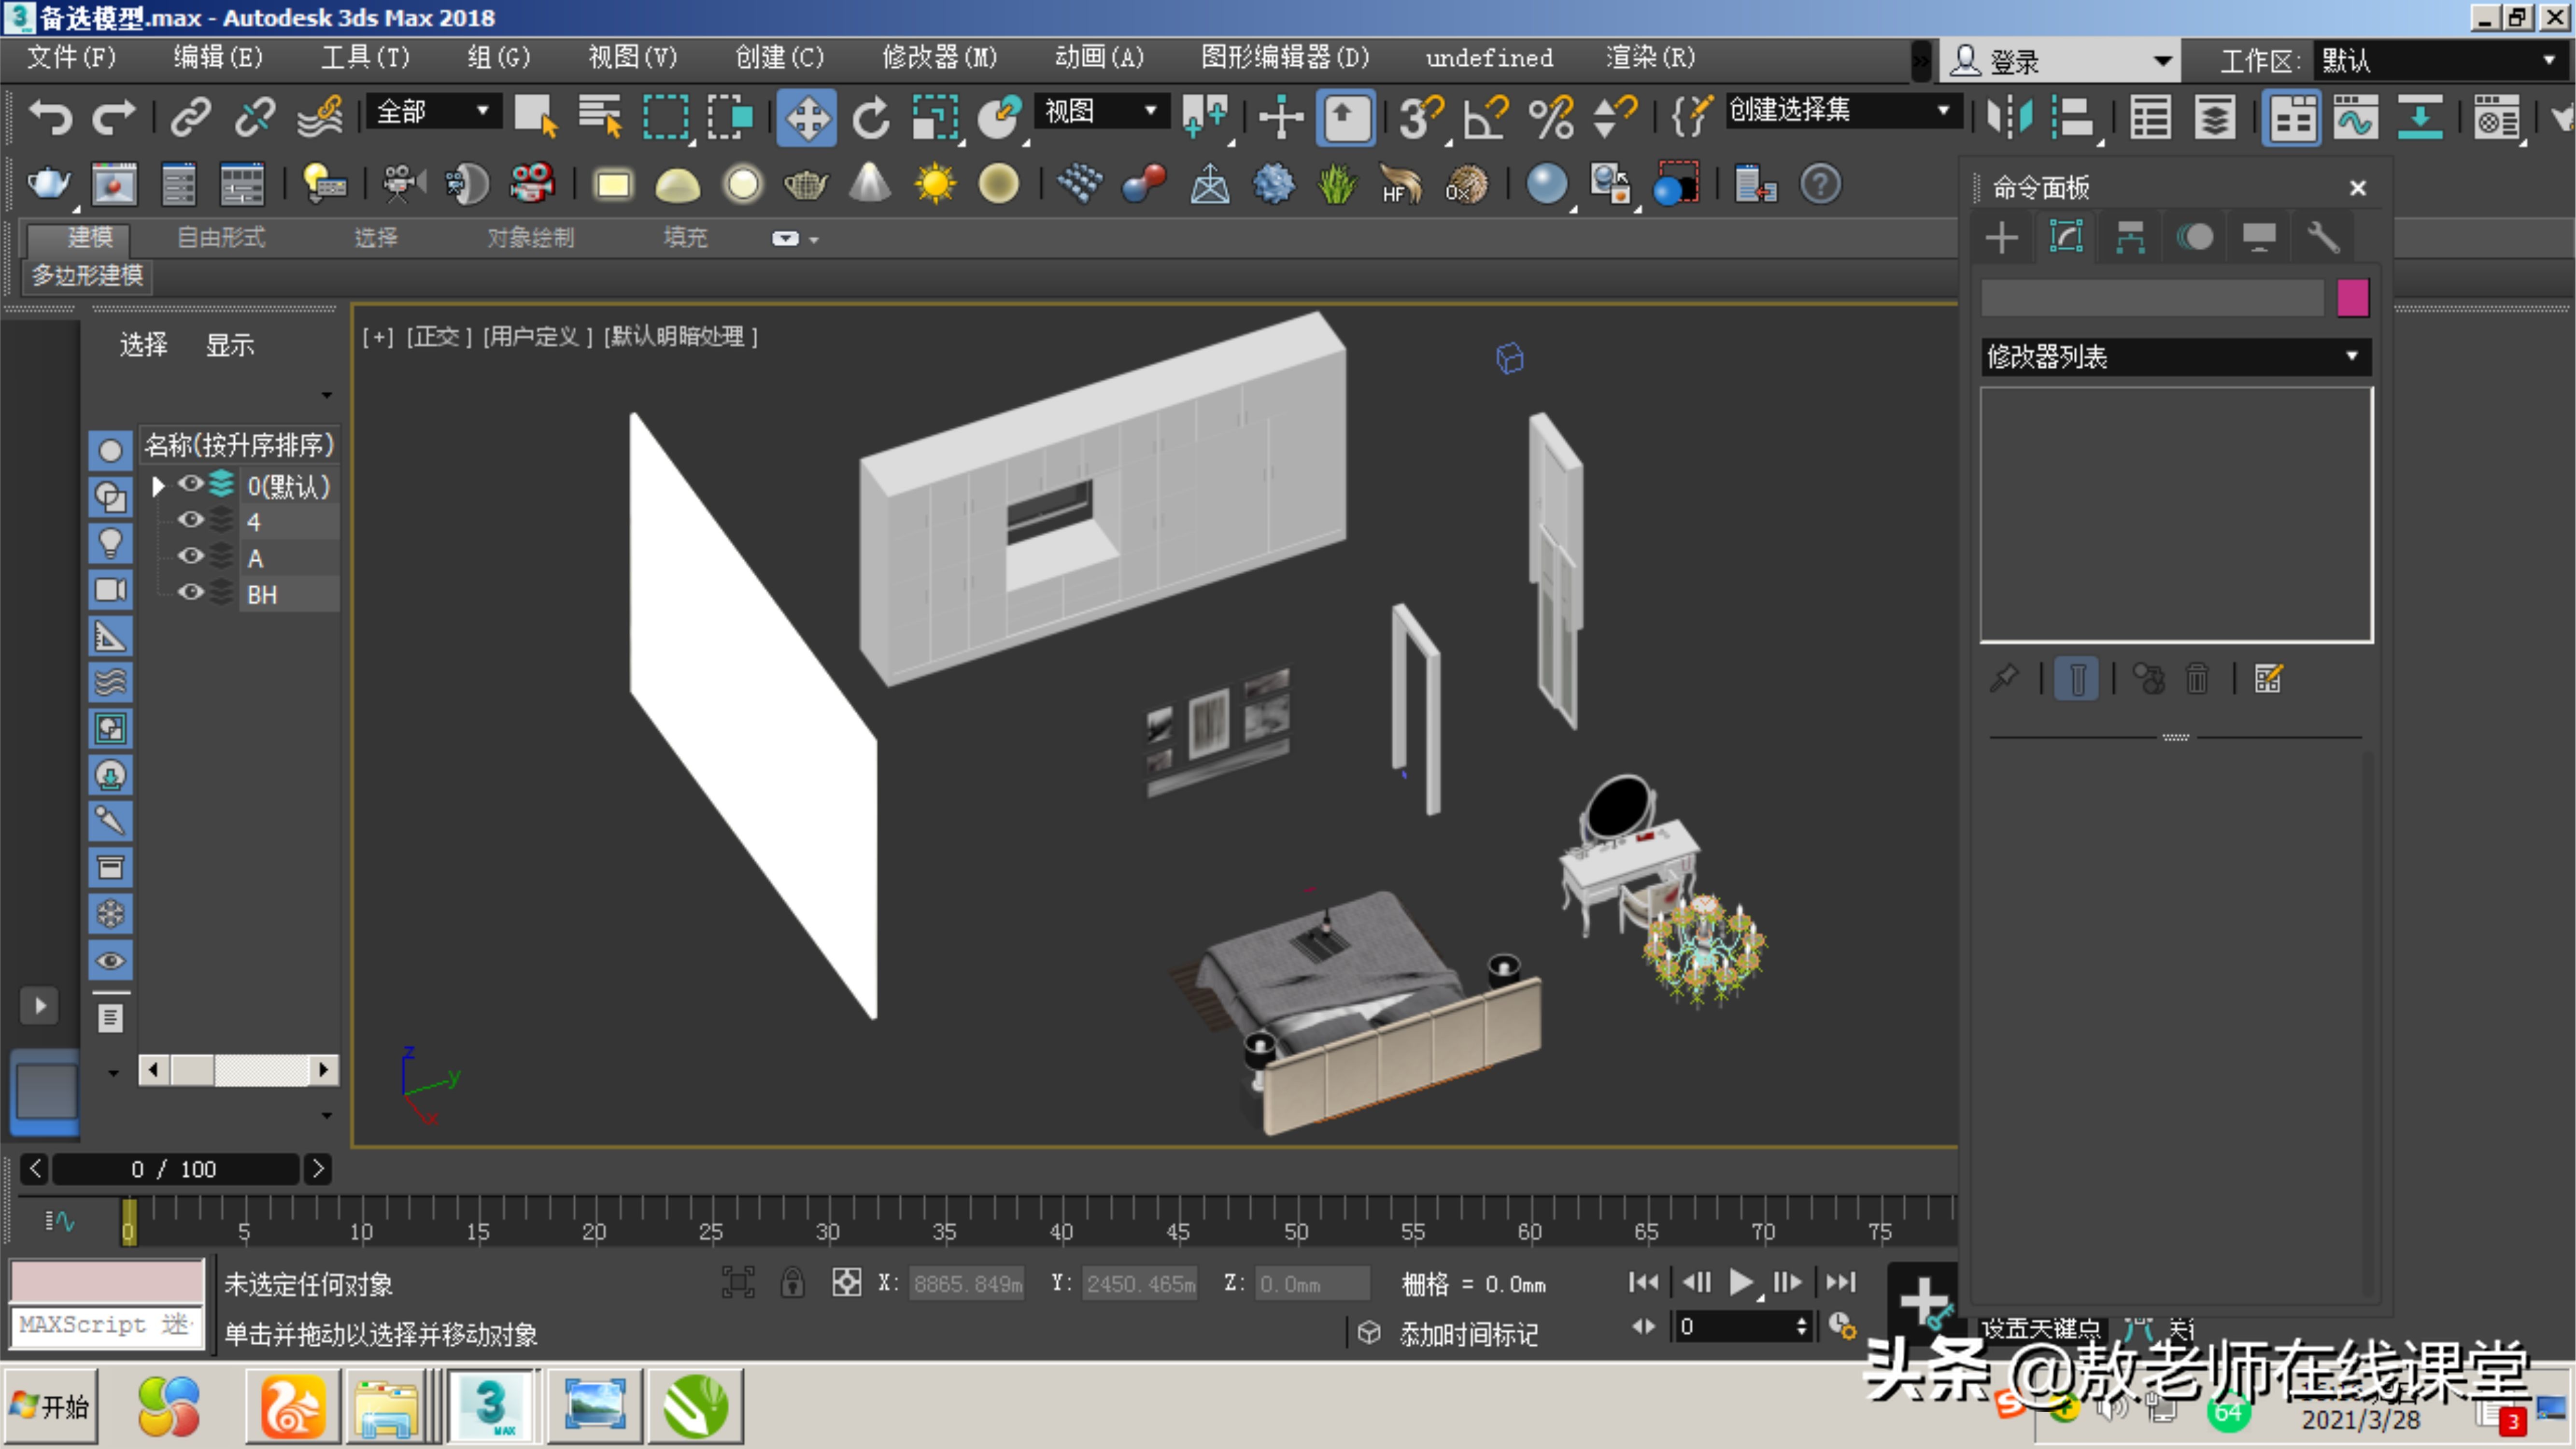
Task: Click the object color swatch in command panel
Action: point(2354,297)
